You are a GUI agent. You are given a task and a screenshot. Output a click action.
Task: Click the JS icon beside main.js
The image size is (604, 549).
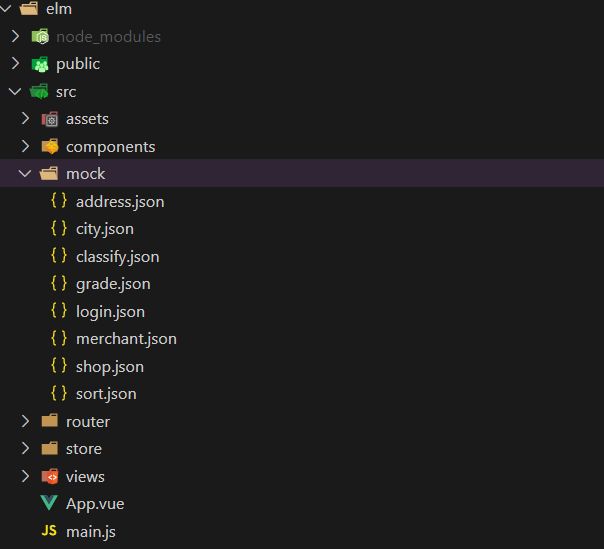coord(49,531)
